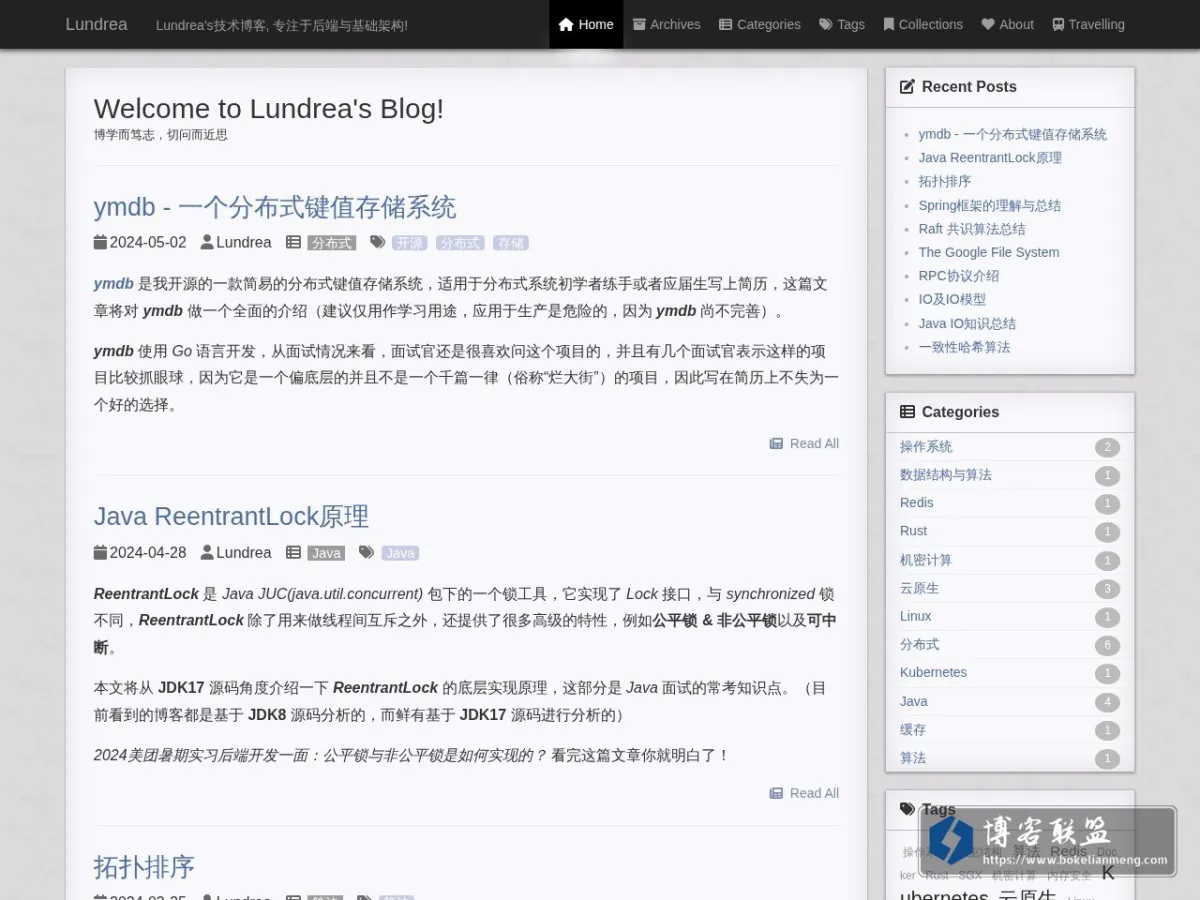This screenshot has width=1200, height=900.
Task: Click Read All under ReentrantLock post
Action: tap(804, 793)
